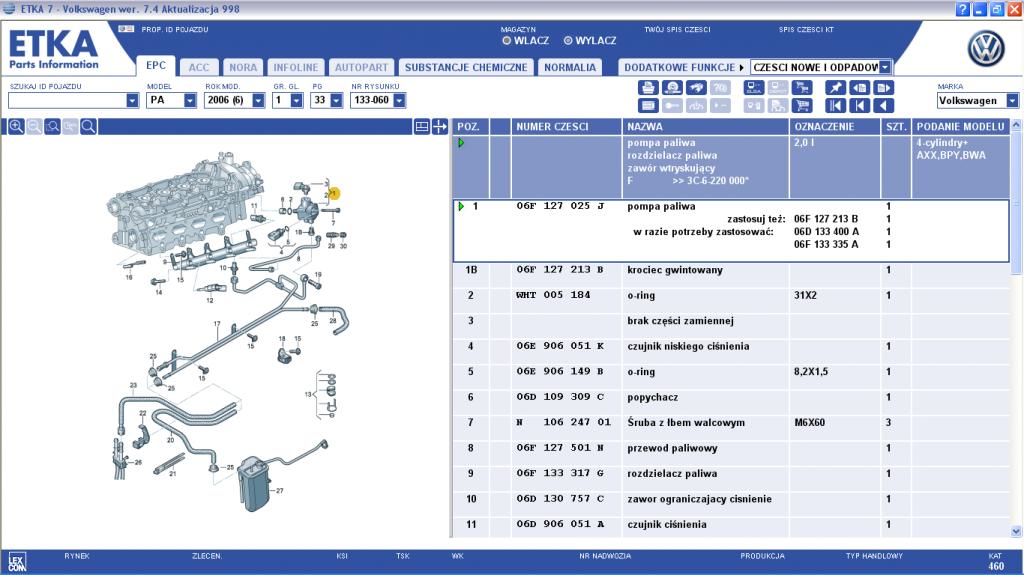Open help via the question mark button
Image resolution: width=1024 pixels, height=575 pixels.
[963, 9]
